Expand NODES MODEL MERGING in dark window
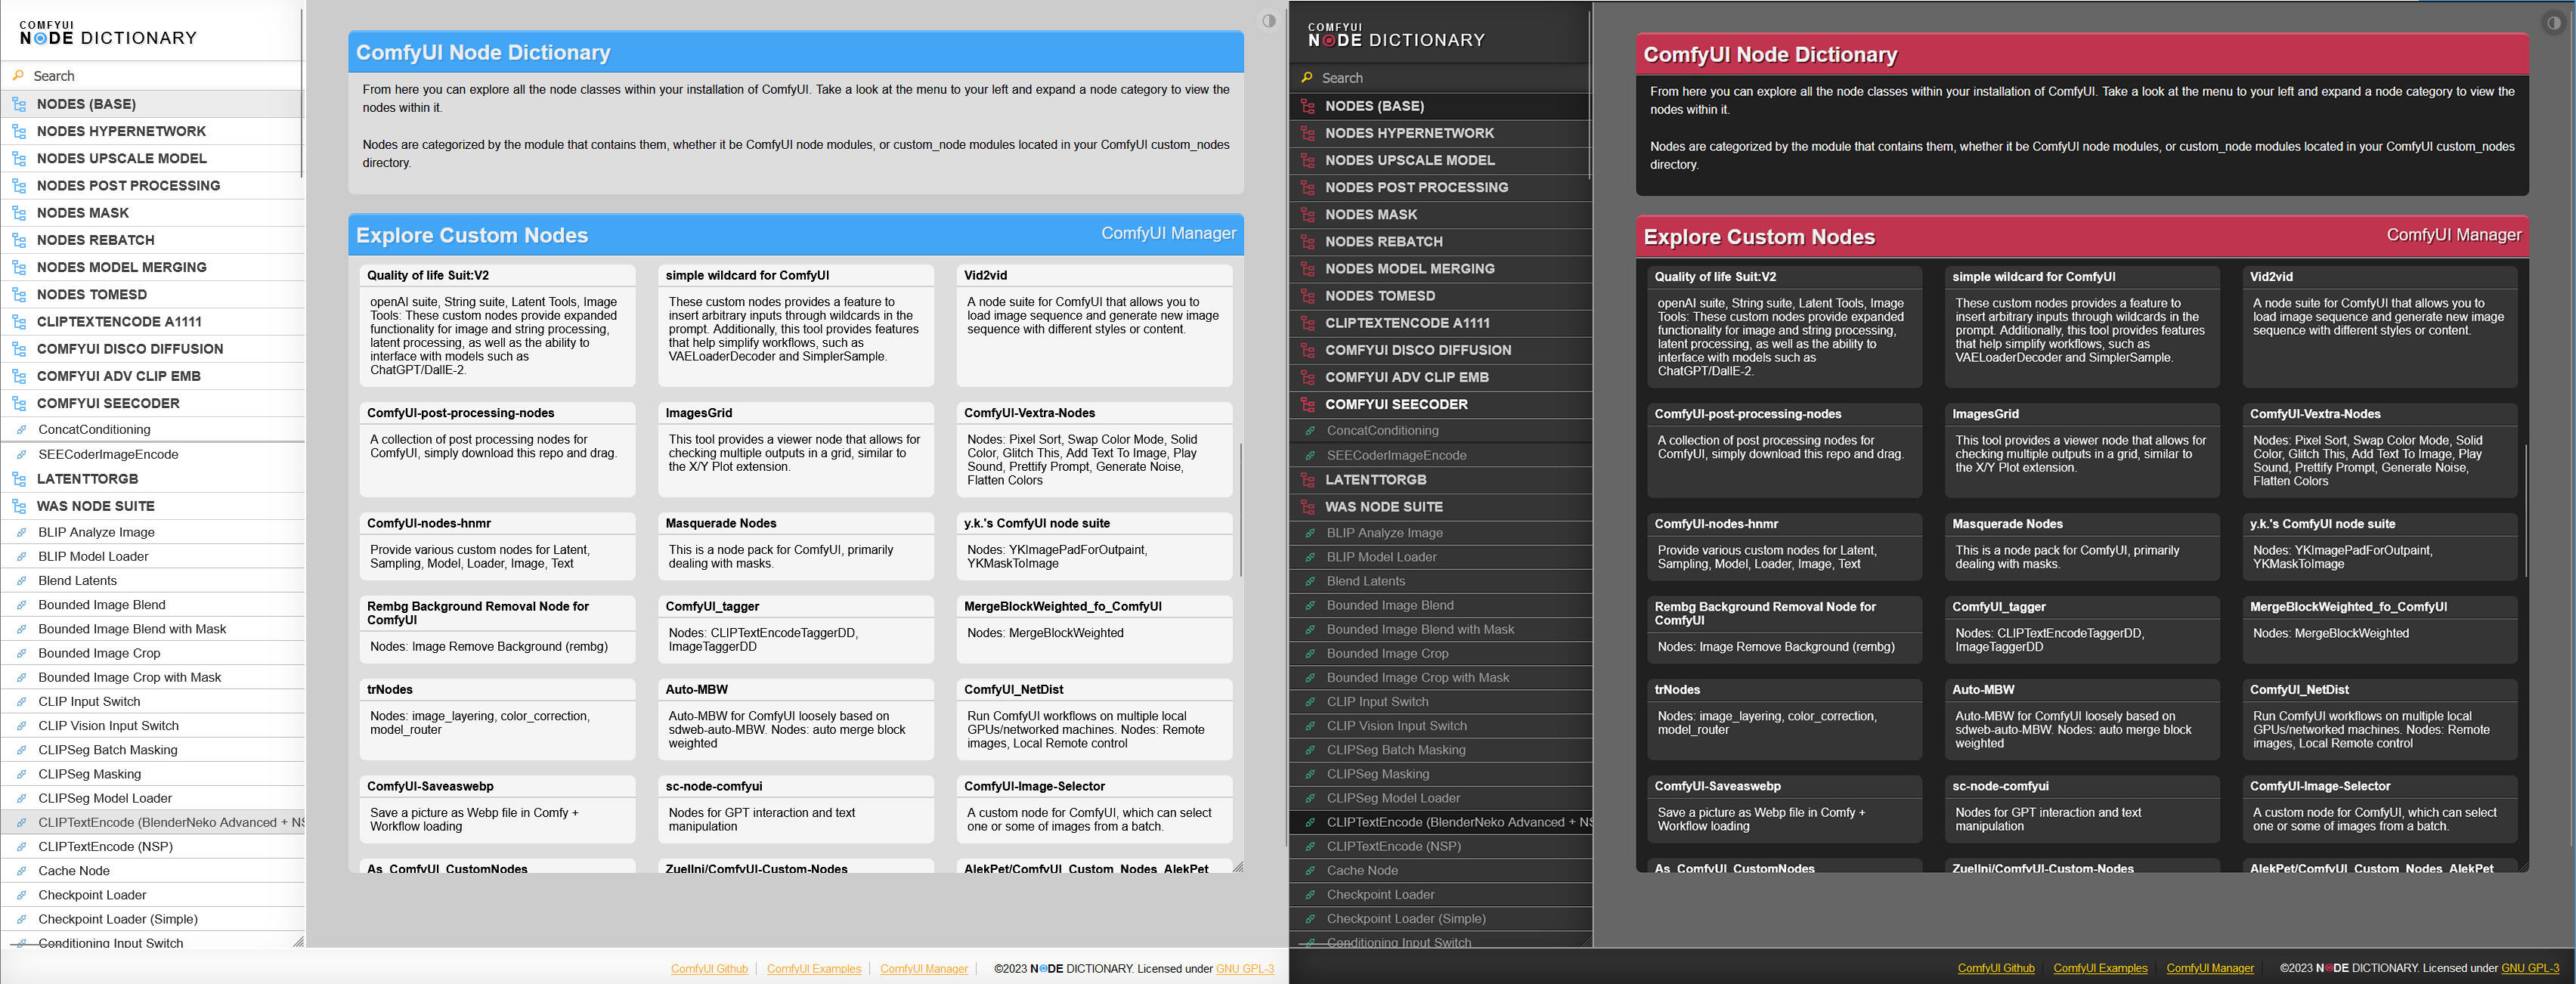This screenshot has width=2576, height=984. 1440,268
